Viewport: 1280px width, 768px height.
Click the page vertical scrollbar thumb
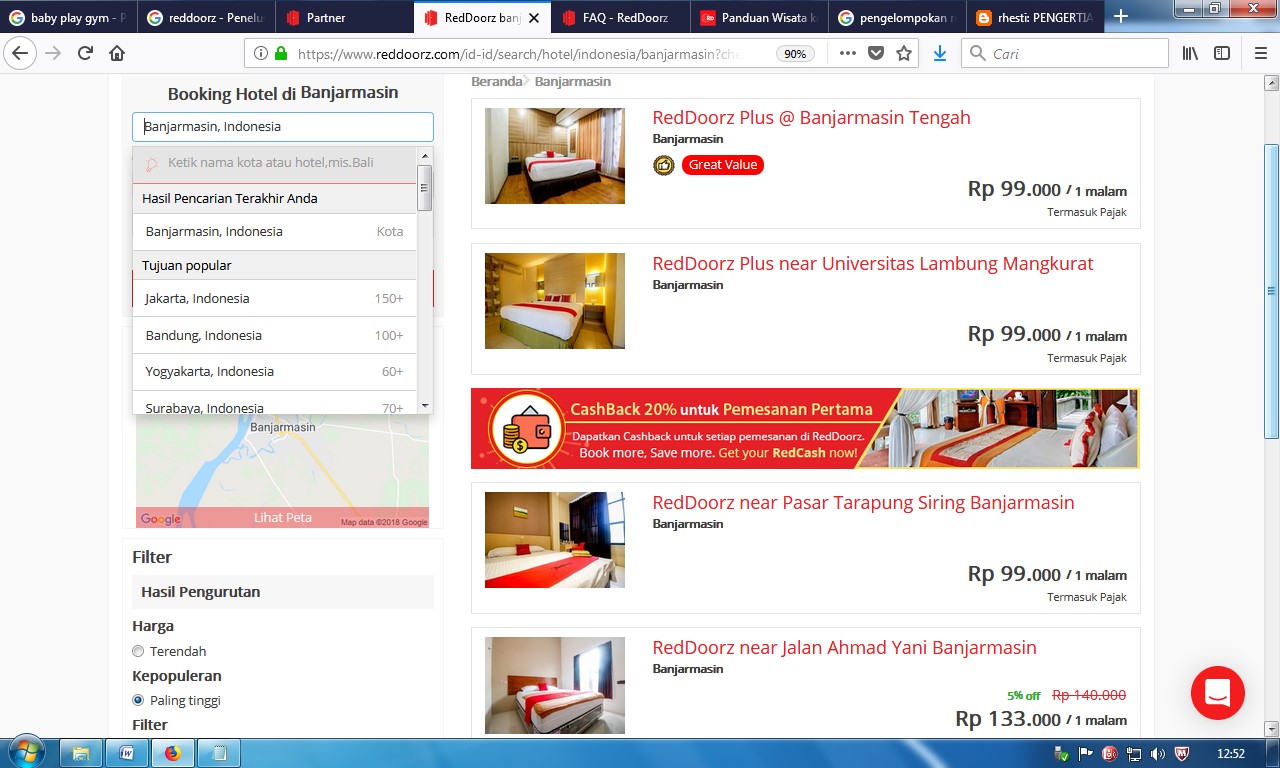click(1271, 291)
